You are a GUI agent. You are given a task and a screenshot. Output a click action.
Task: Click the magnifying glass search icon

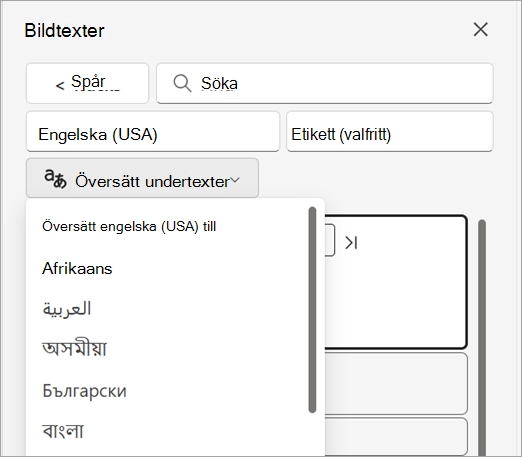[x=182, y=83]
